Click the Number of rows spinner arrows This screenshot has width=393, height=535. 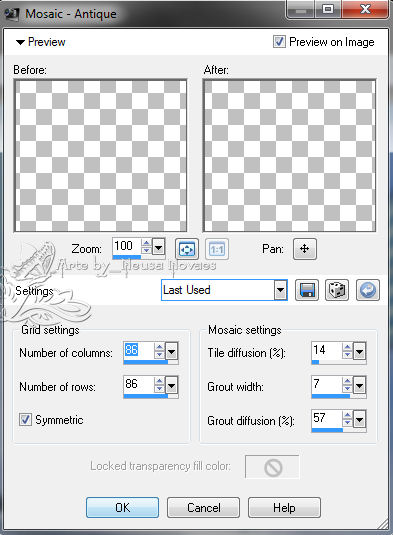click(x=159, y=385)
